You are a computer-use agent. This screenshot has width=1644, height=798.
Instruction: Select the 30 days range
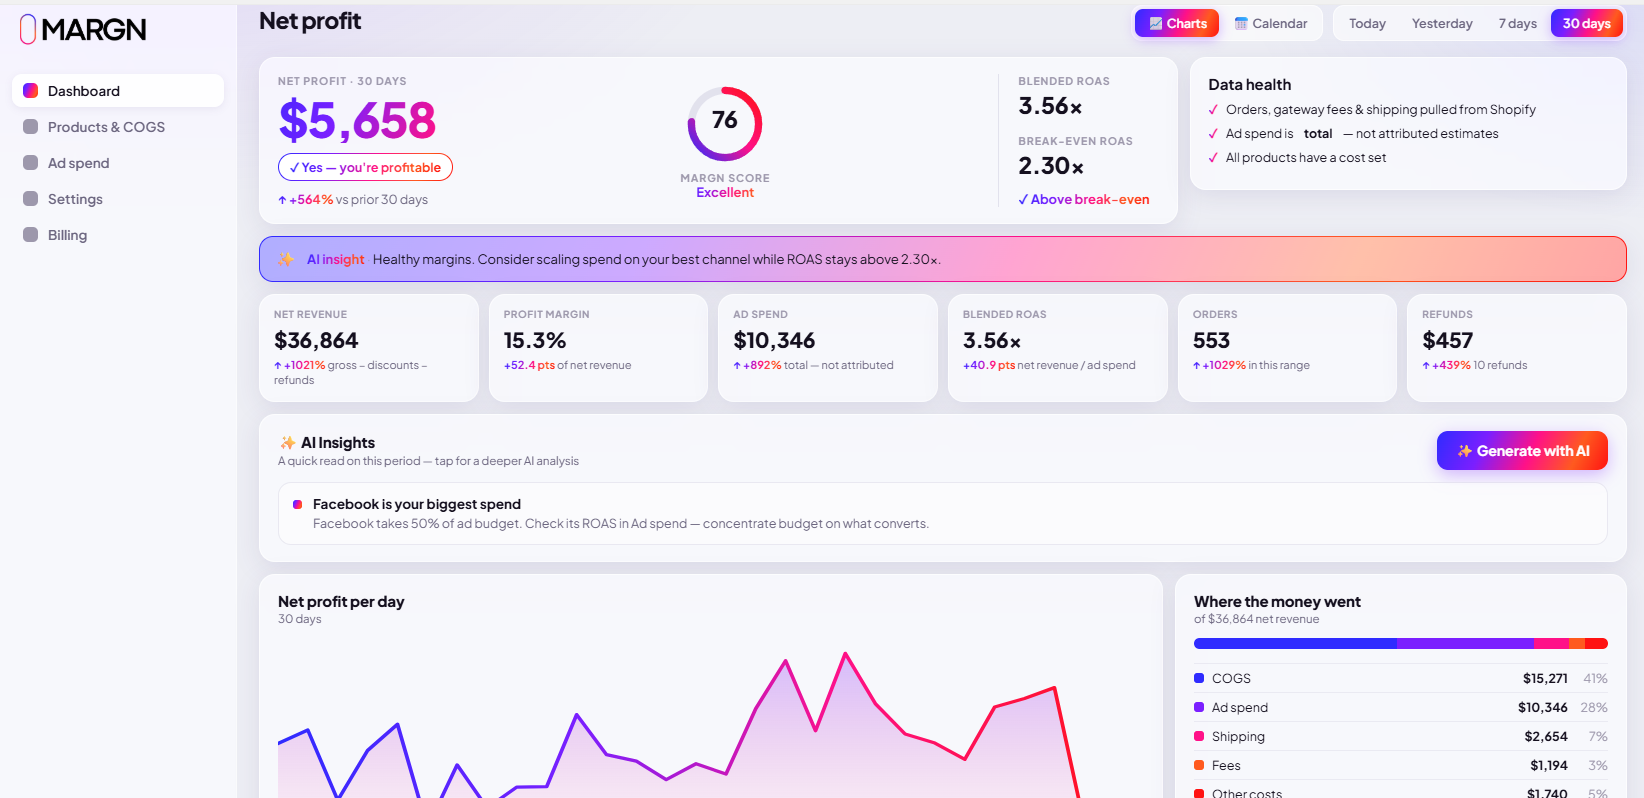[1587, 23]
